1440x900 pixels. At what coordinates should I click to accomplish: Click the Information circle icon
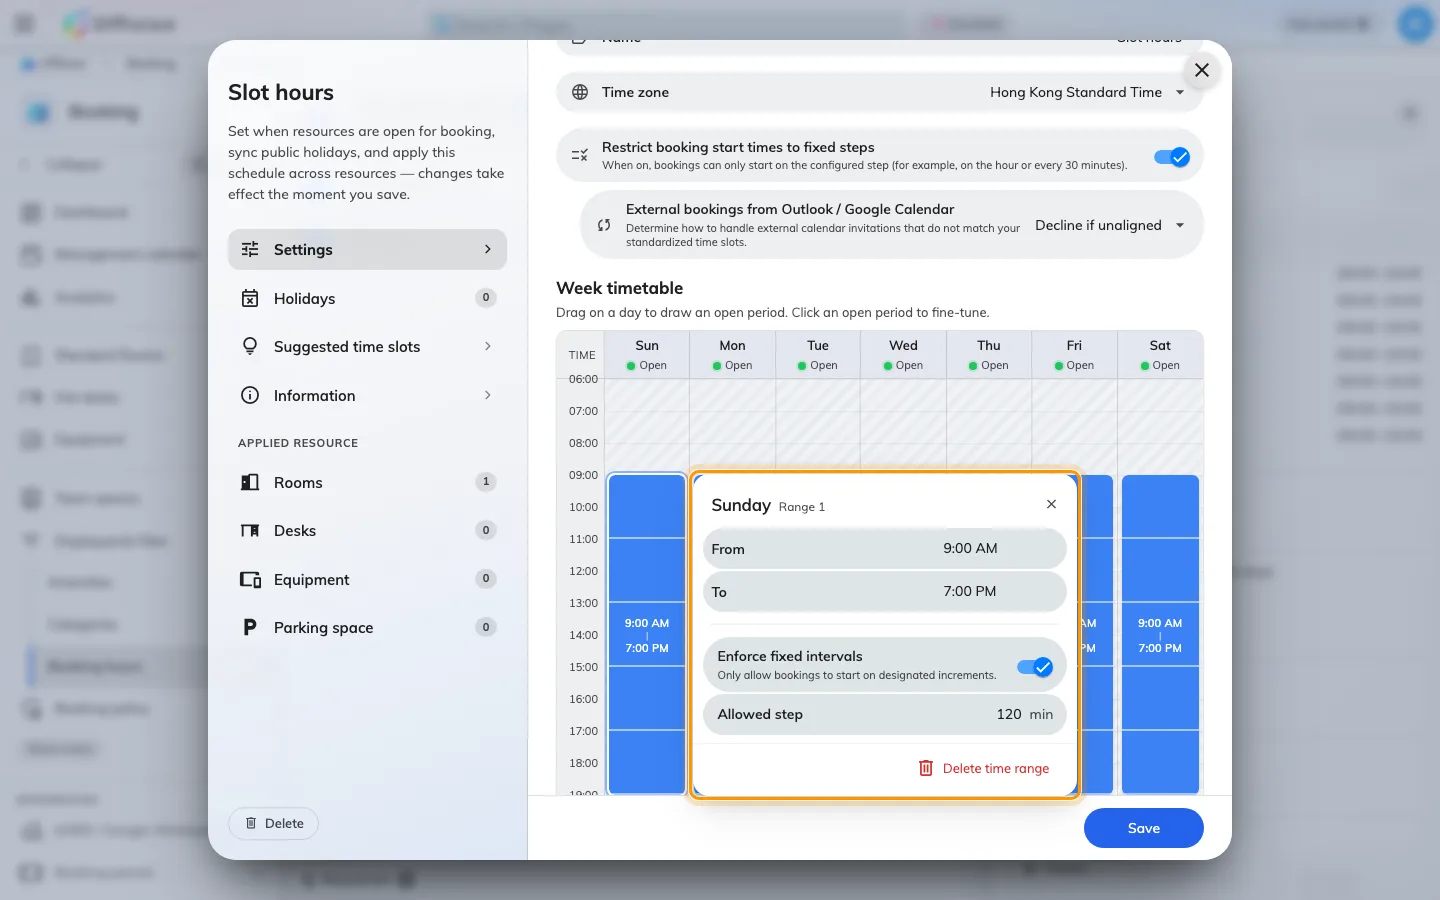click(250, 395)
